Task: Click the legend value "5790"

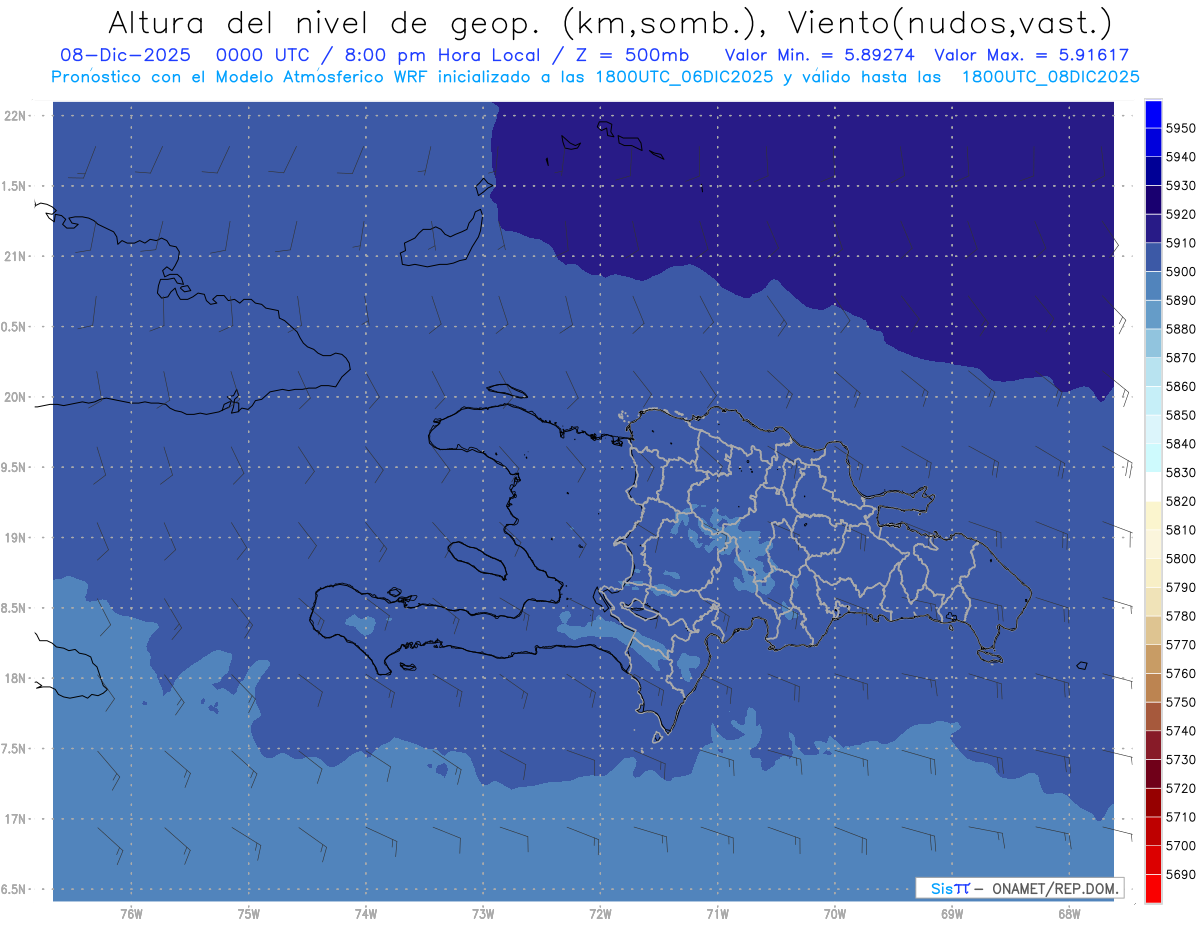Action: [1180, 587]
